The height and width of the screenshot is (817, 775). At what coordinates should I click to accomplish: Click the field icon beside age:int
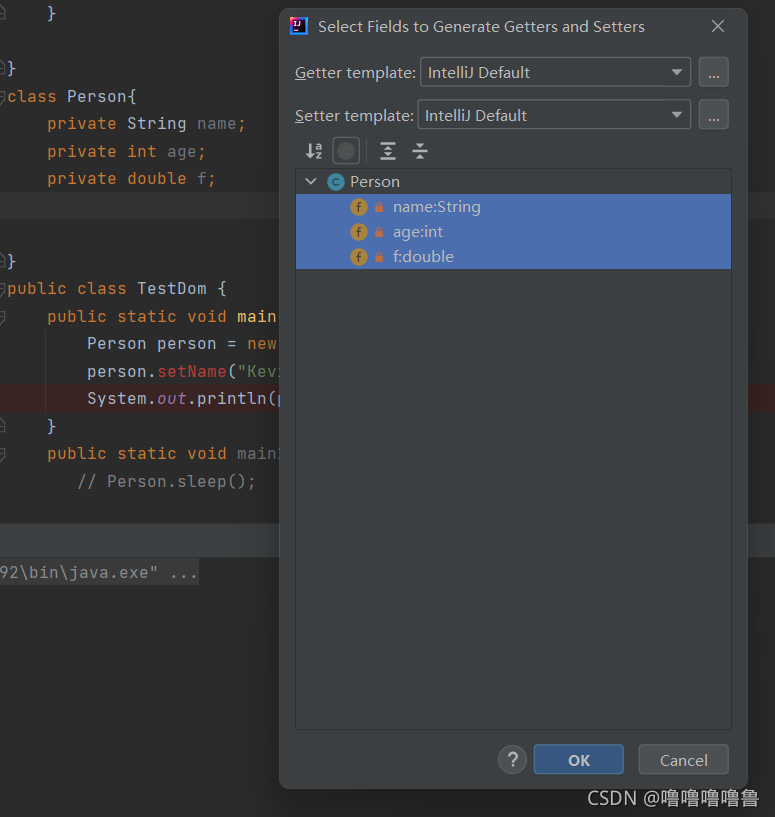pos(359,232)
